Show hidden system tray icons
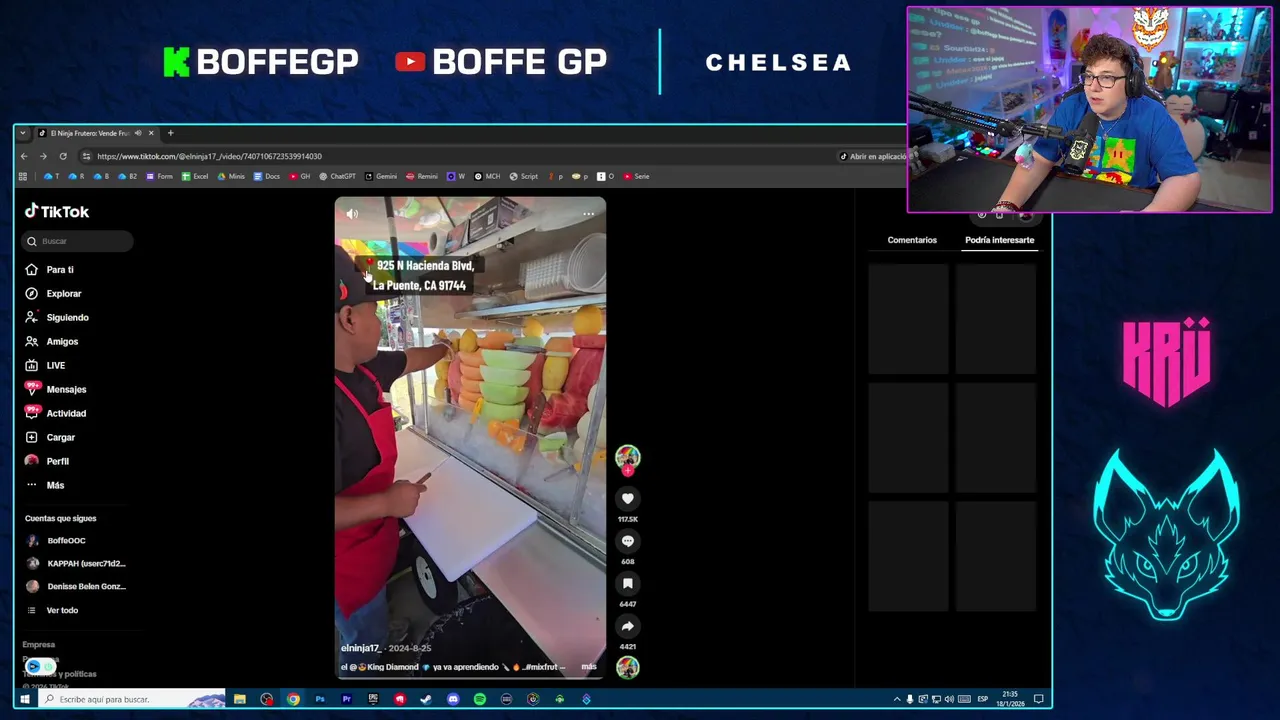1280x720 pixels. coord(897,699)
